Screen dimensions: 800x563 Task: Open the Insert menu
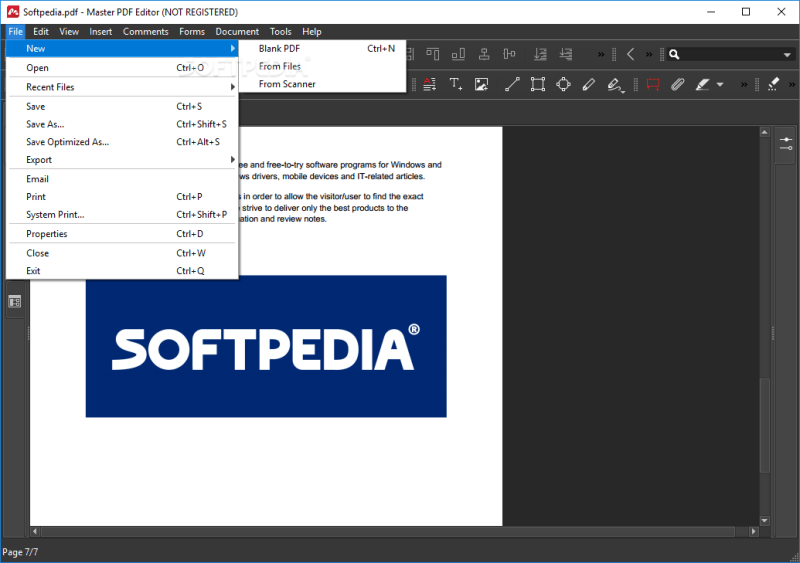(x=101, y=32)
